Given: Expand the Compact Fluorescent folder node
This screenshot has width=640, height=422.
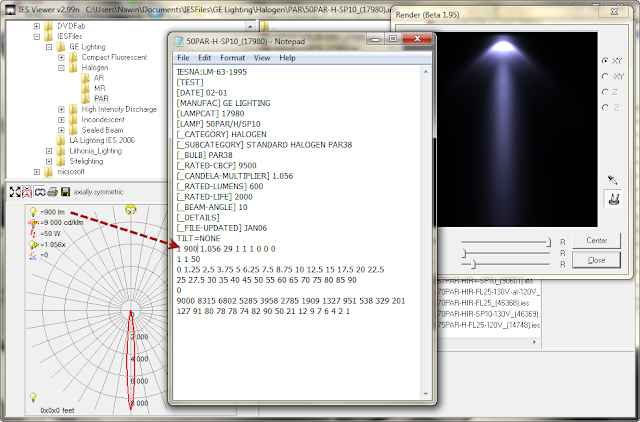Looking at the screenshot, I should coord(61,58).
